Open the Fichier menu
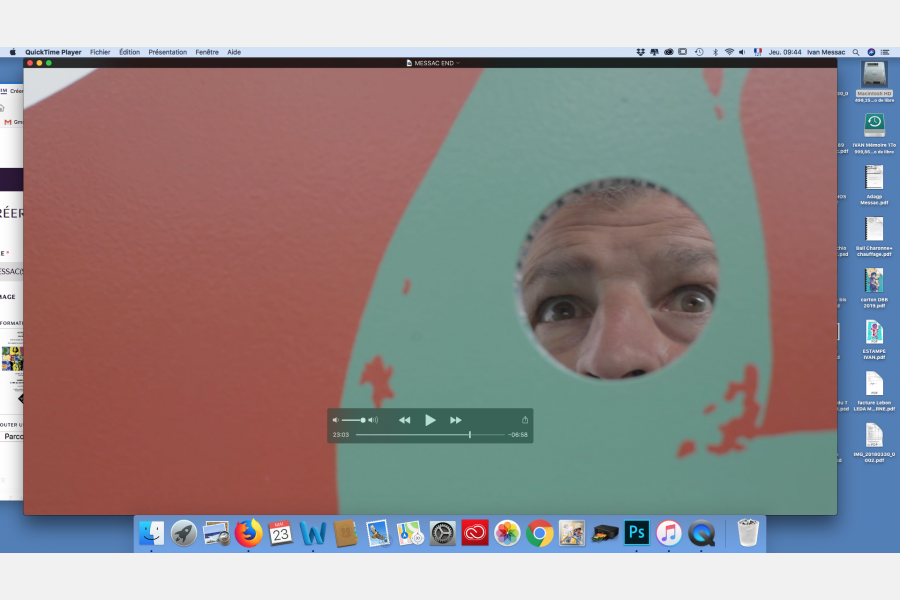The height and width of the screenshot is (600, 900). (100, 52)
